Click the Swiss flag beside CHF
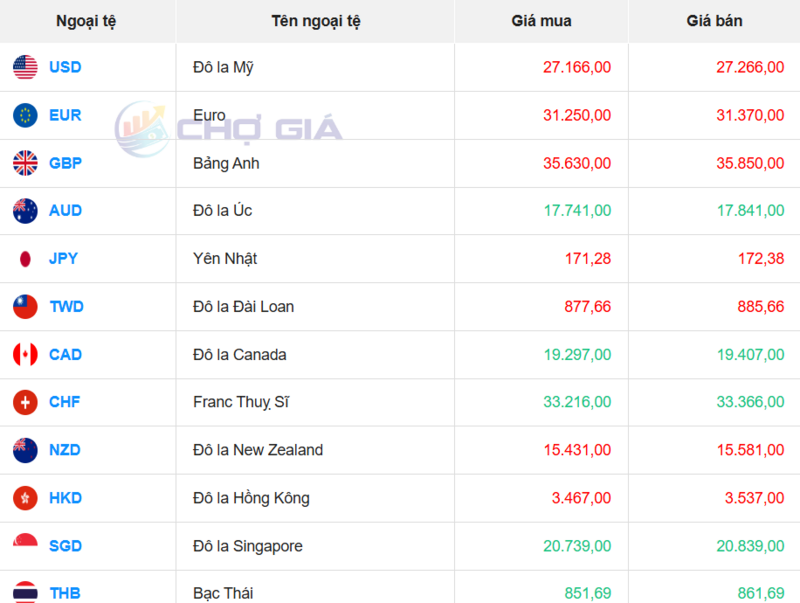The image size is (800, 603). pos(25,402)
